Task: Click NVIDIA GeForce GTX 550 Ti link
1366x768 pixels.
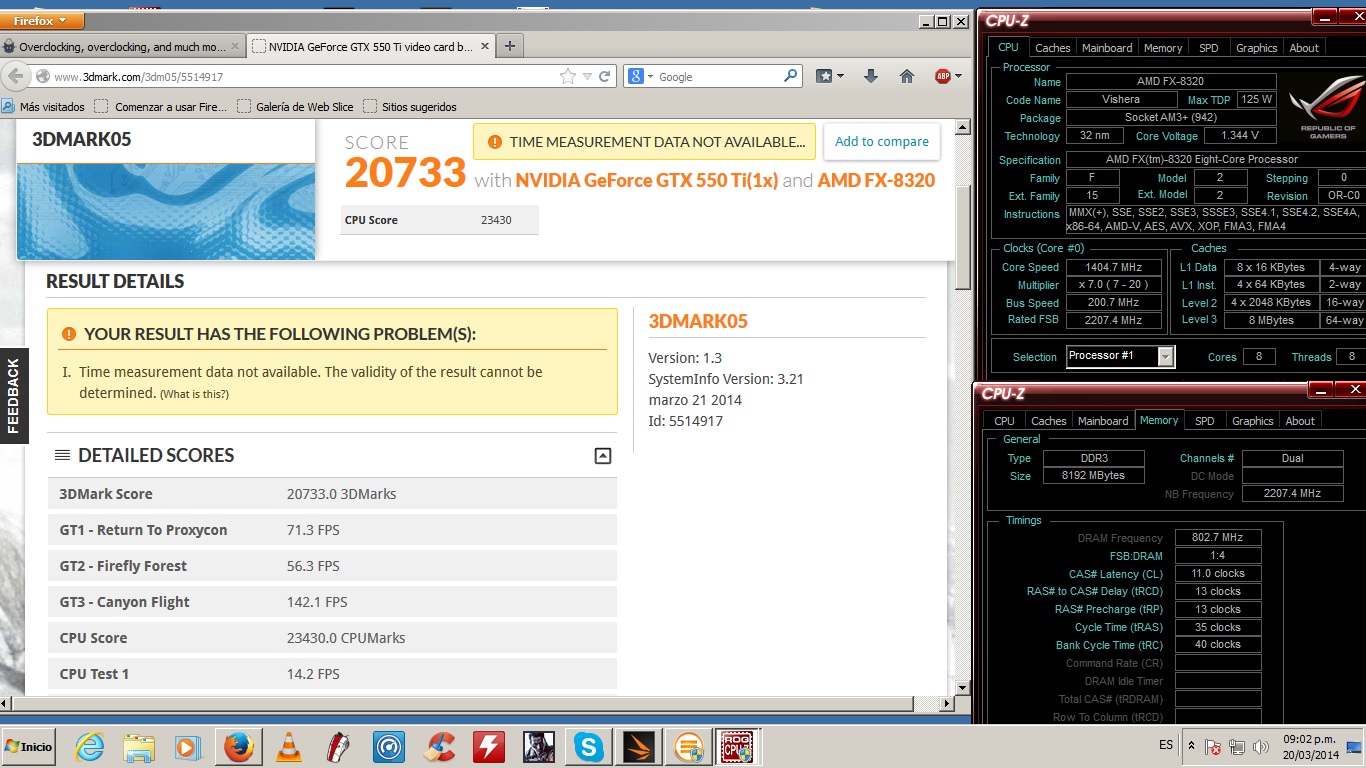Action: (x=647, y=181)
